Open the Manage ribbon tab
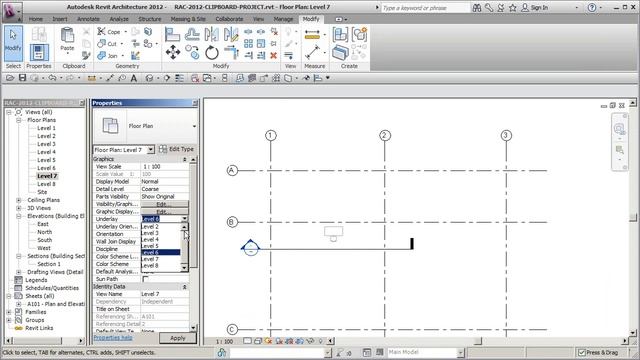The height and width of the screenshot is (360, 640). click(283, 19)
